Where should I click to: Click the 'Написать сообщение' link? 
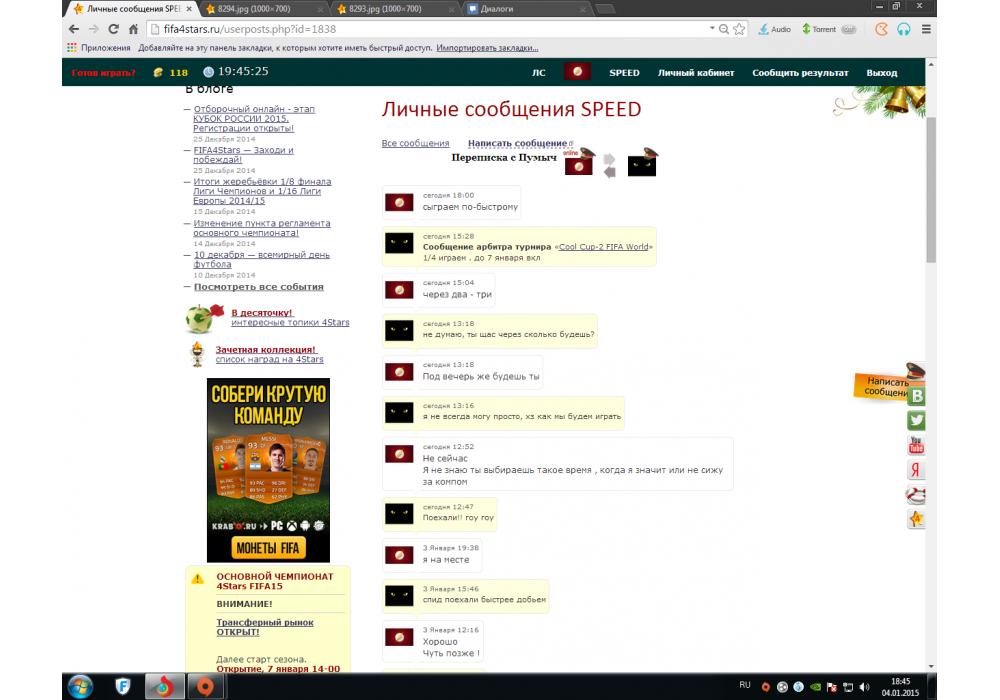[517, 144]
